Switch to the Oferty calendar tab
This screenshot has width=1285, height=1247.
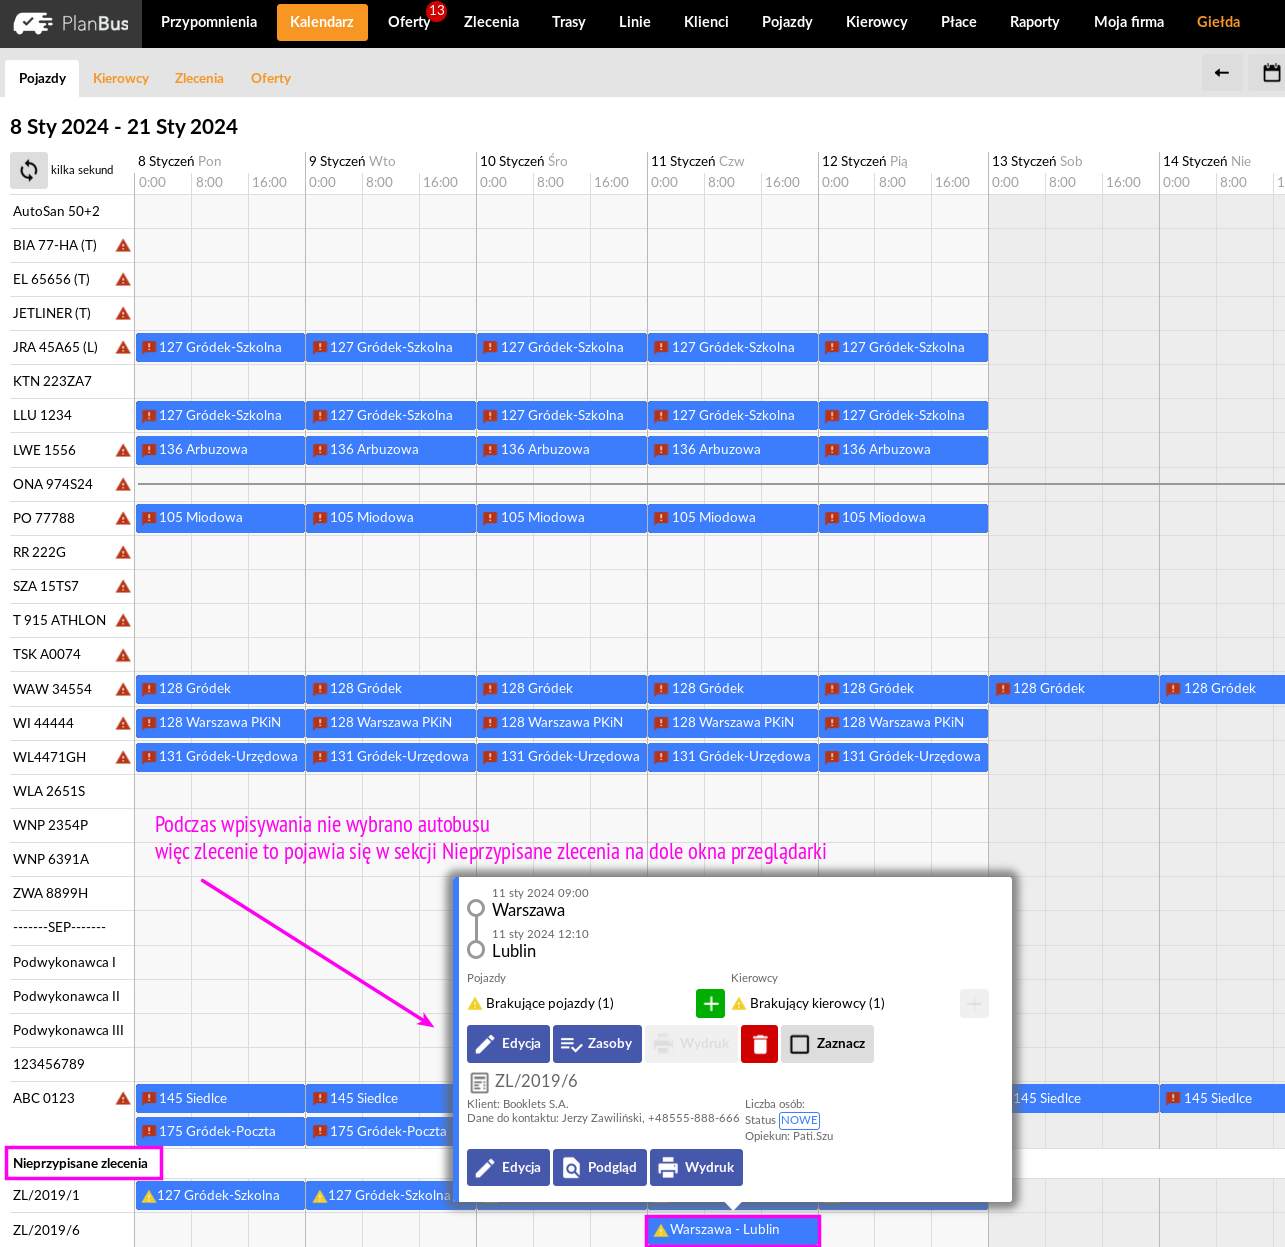click(271, 78)
